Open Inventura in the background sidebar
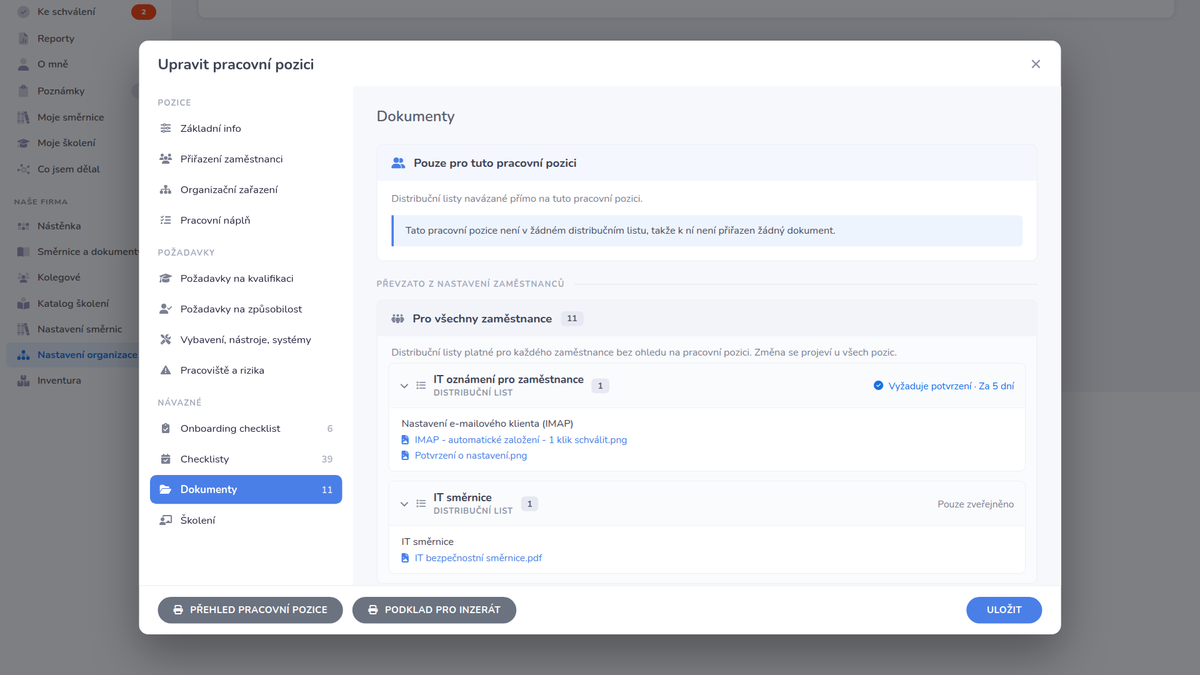This screenshot has width=1200, height=675. click(x=59, y=381)
